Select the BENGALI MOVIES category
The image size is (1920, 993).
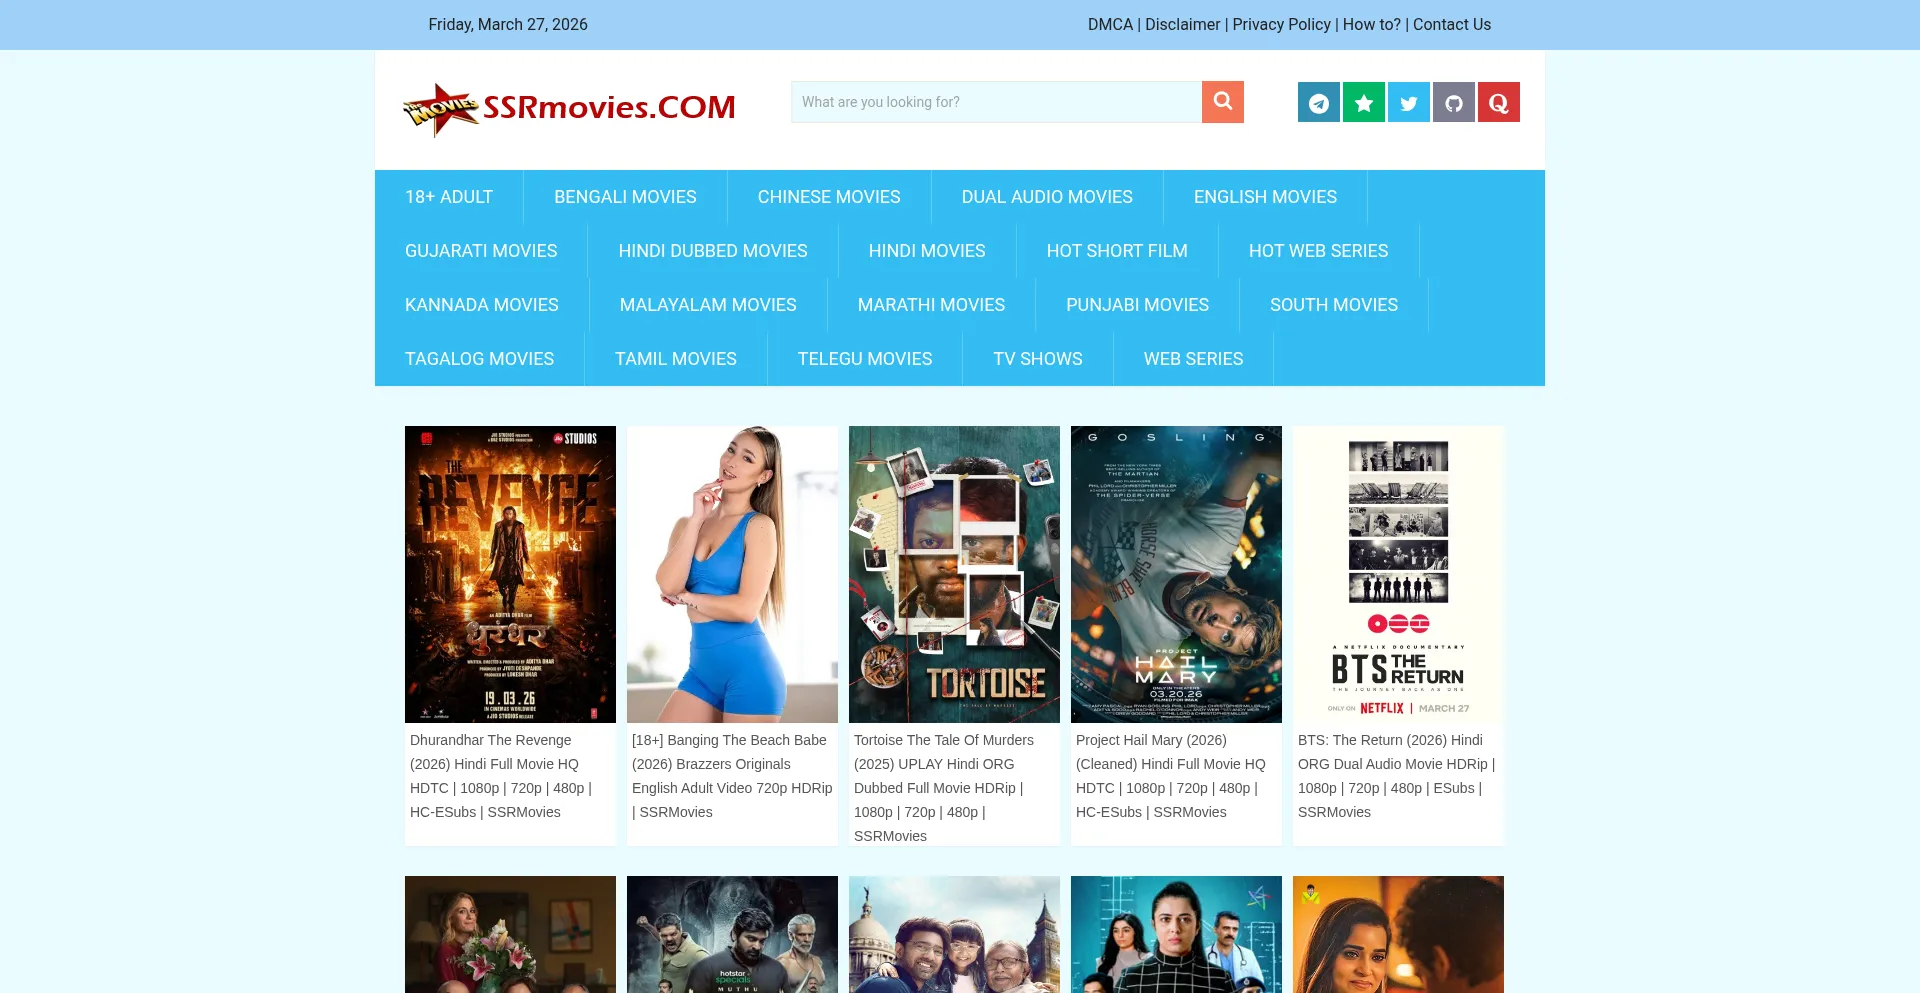point(625,197)
